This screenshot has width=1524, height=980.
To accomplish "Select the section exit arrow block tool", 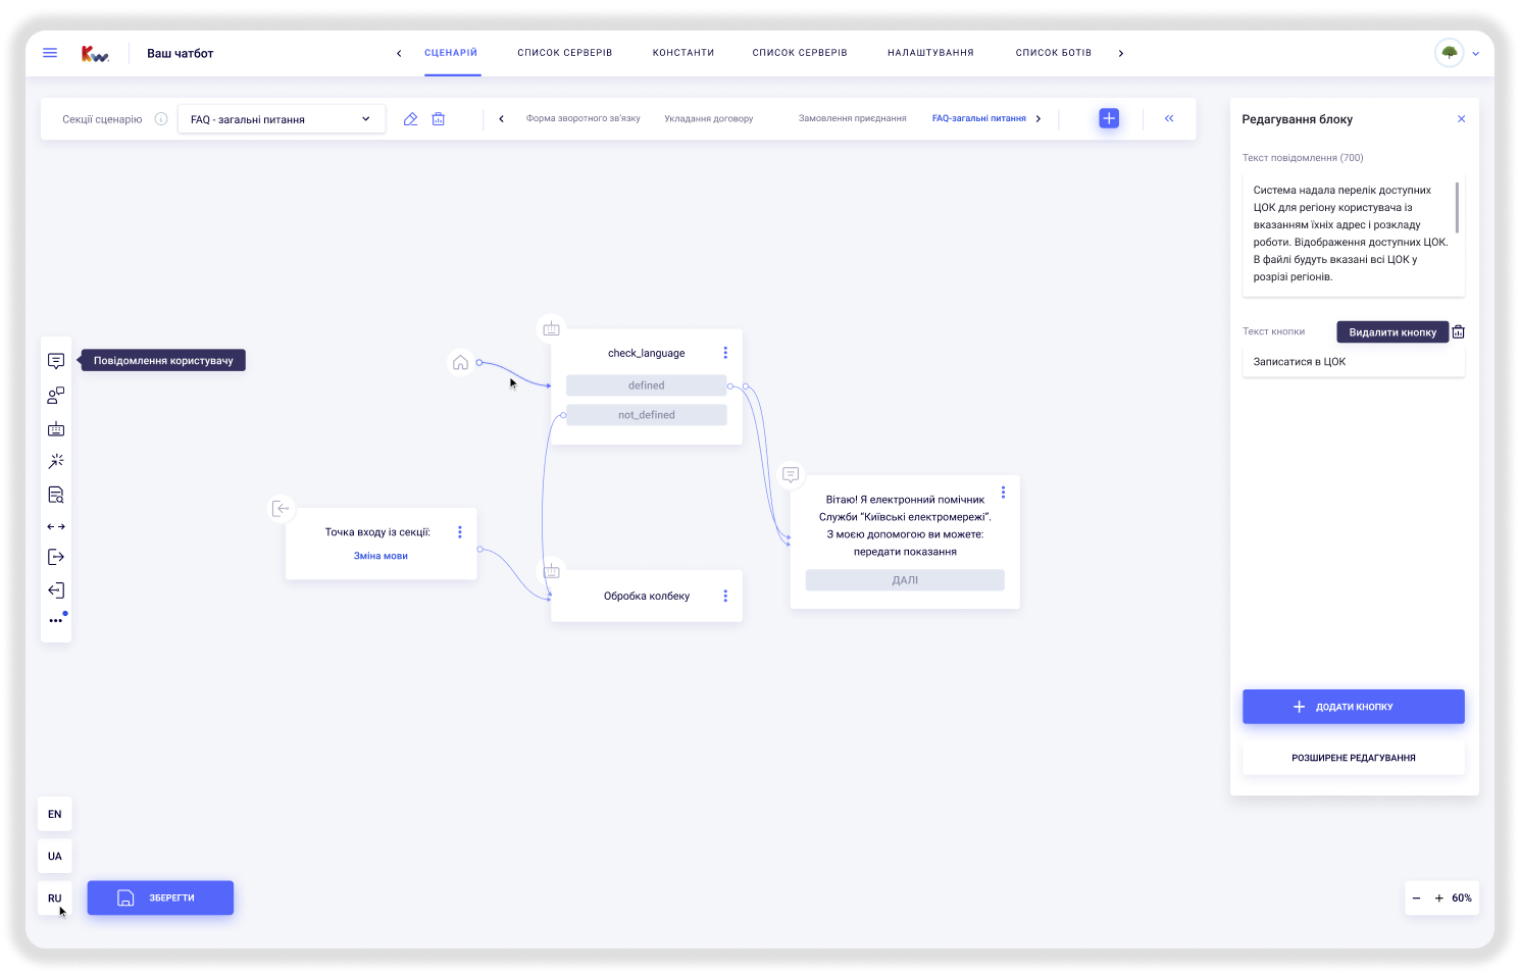I will point(56,557).
